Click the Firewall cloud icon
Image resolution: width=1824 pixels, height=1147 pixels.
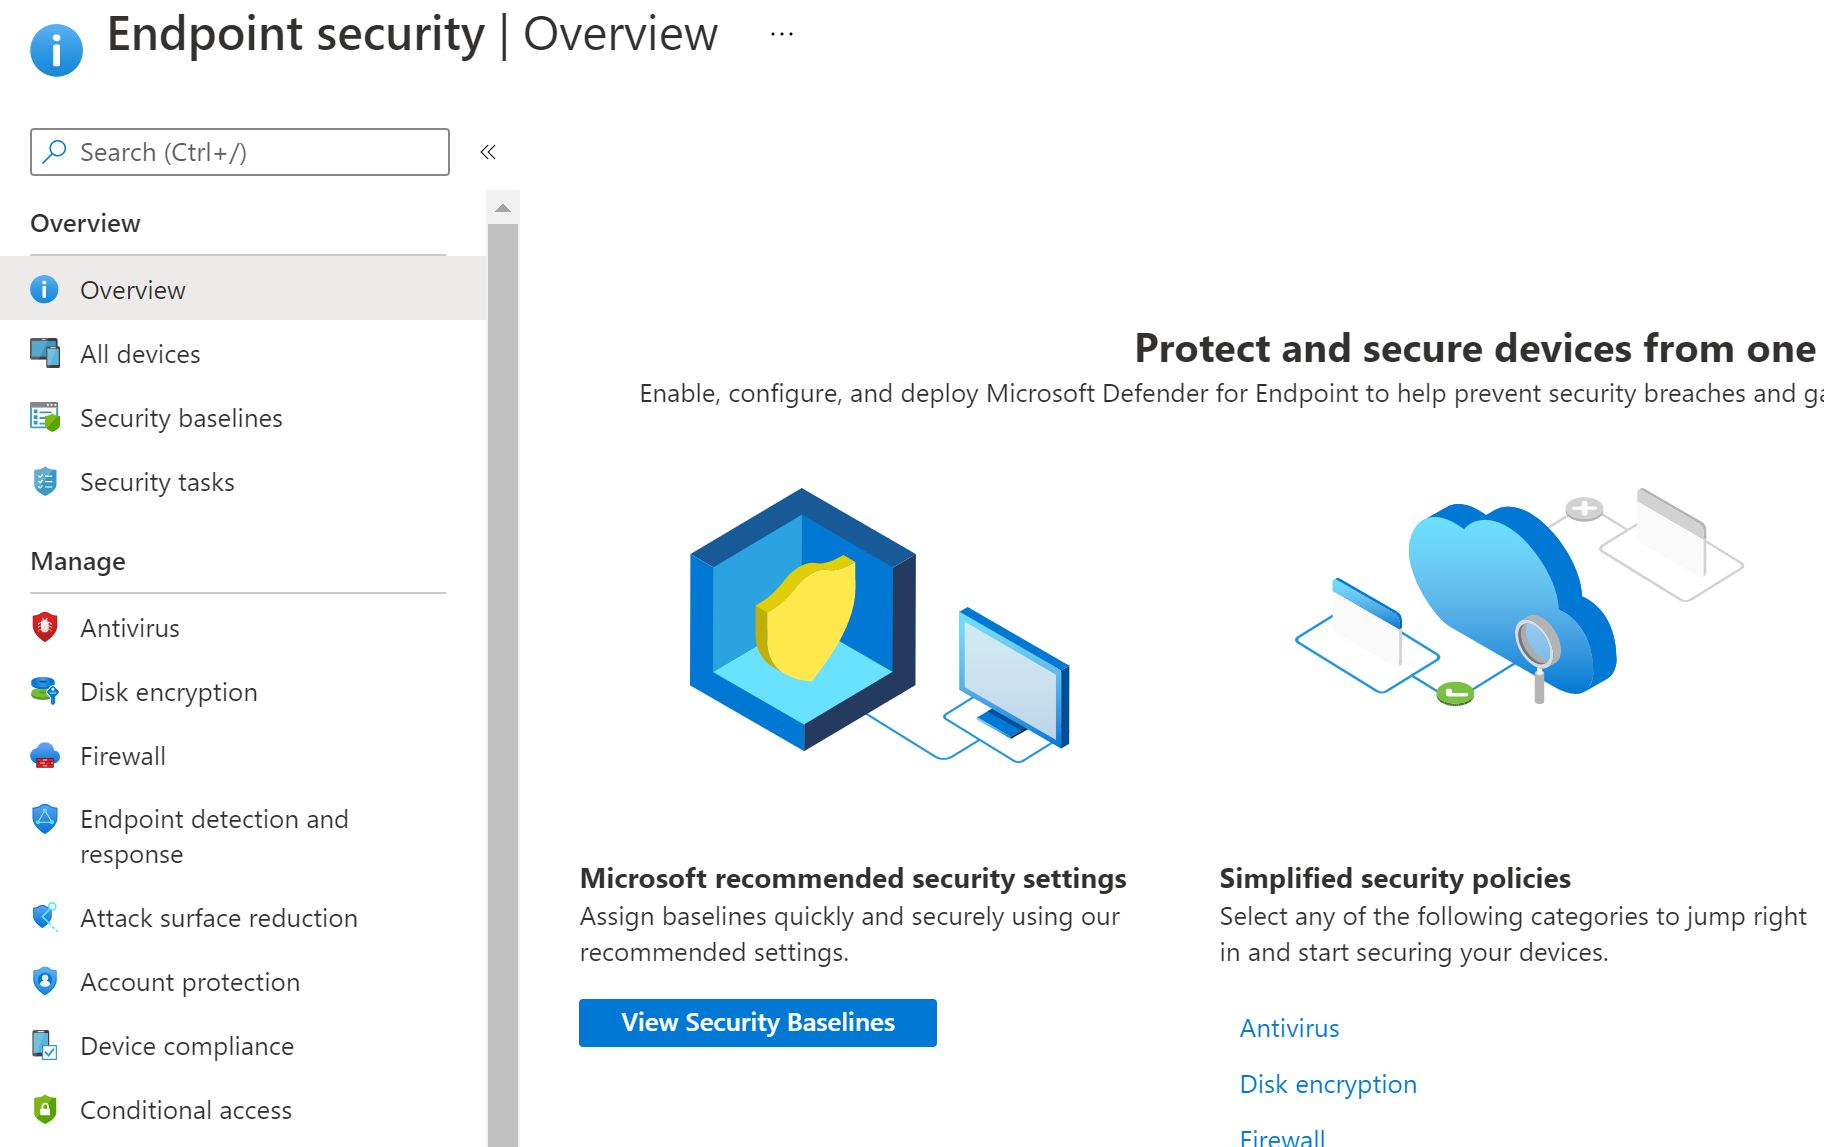coord(45,755)
